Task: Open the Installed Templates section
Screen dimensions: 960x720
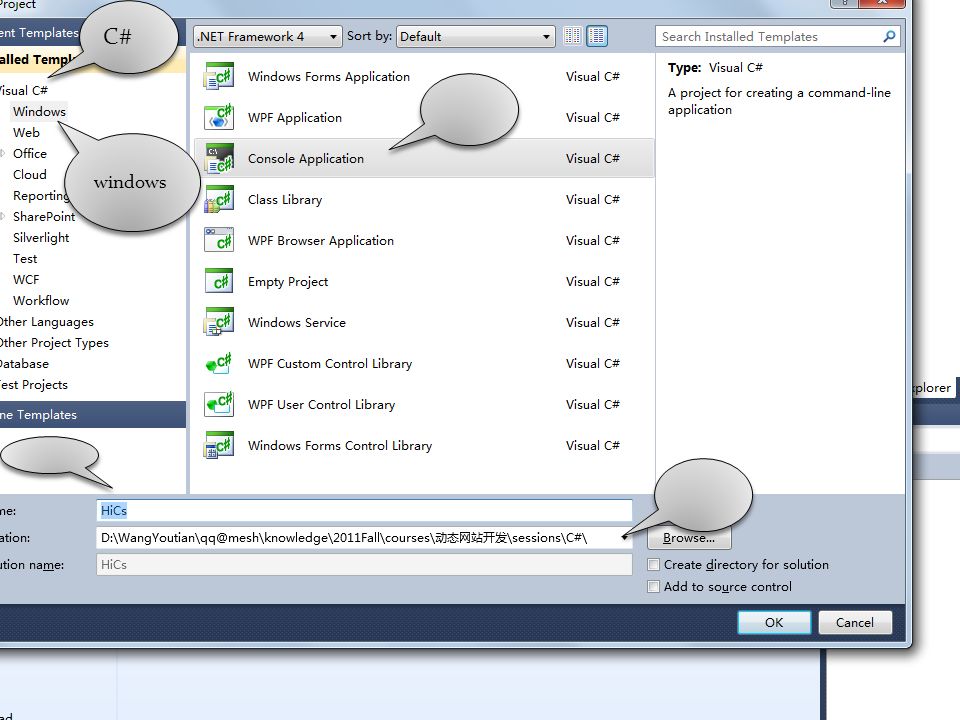Action: point(37,59)
